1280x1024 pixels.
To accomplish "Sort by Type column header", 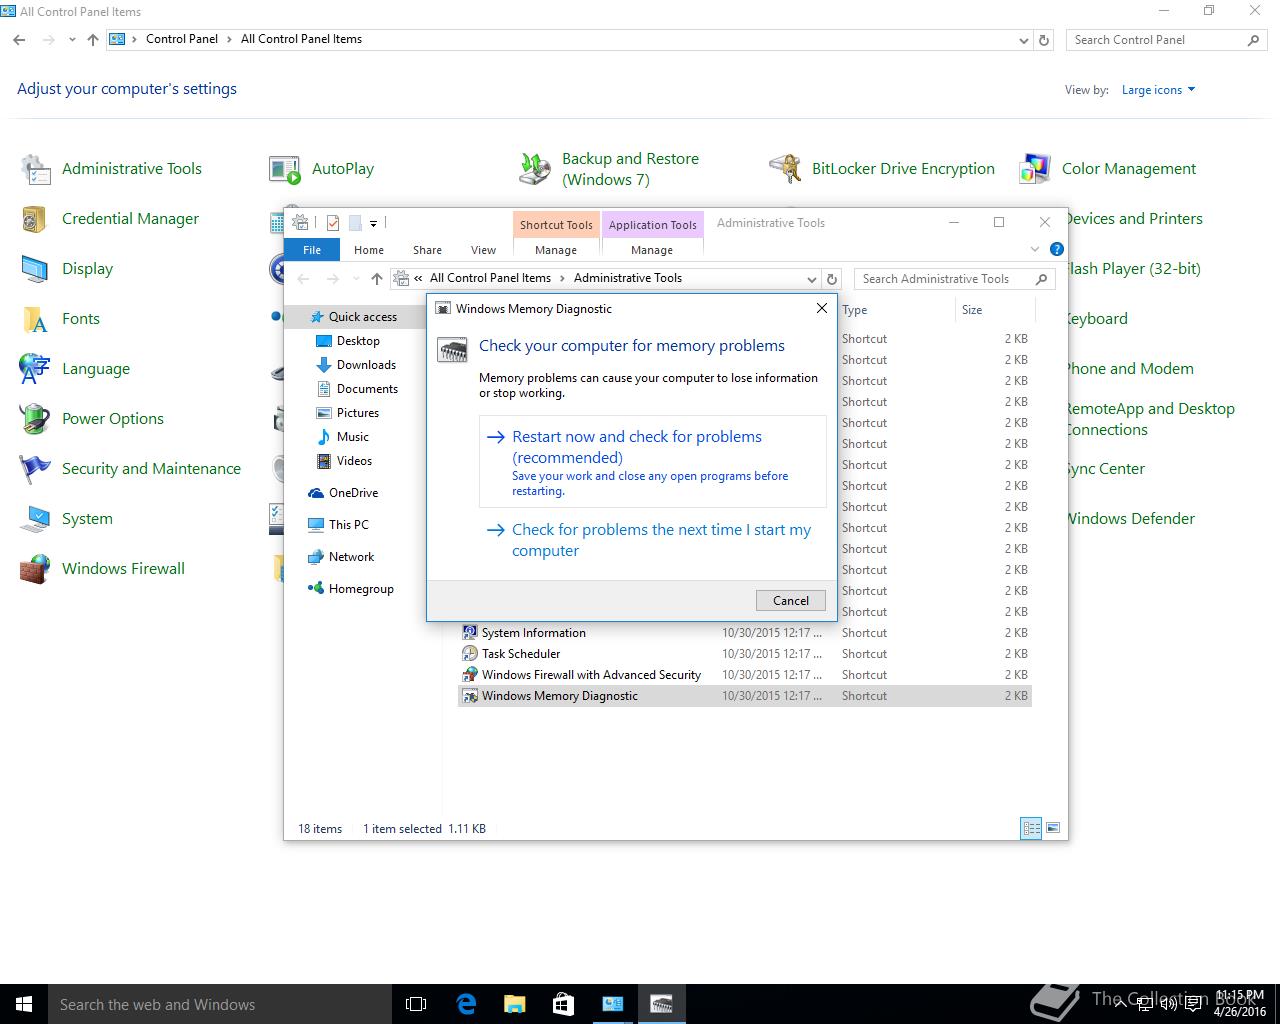I will (896, 310).
